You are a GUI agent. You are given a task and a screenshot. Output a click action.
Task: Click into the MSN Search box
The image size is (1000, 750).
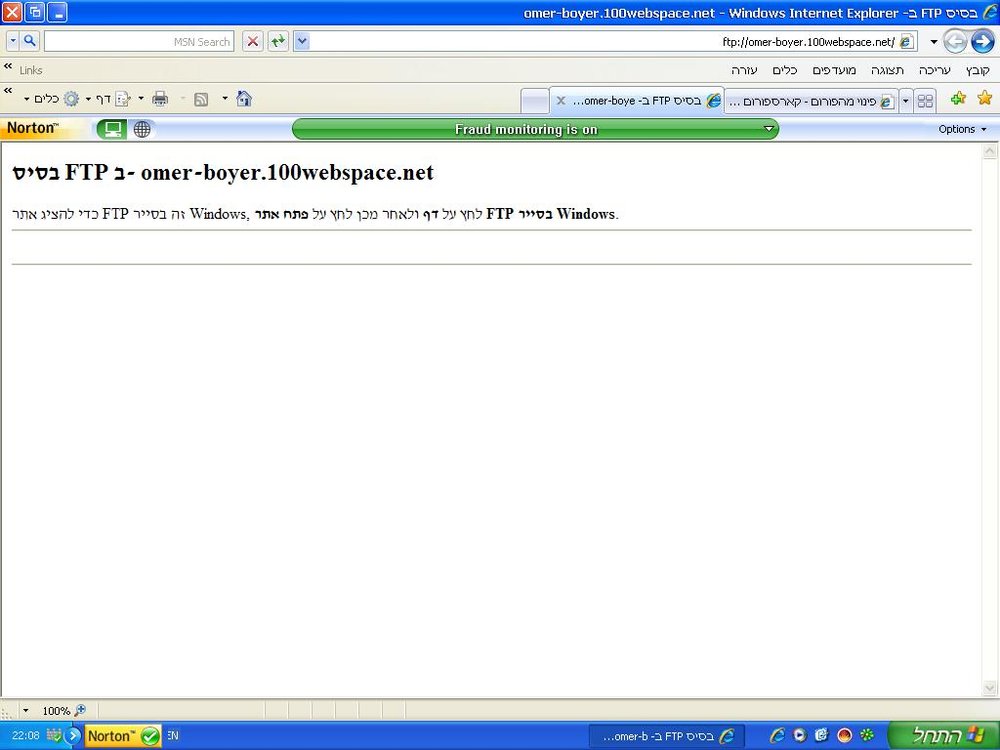coord(138,42)
